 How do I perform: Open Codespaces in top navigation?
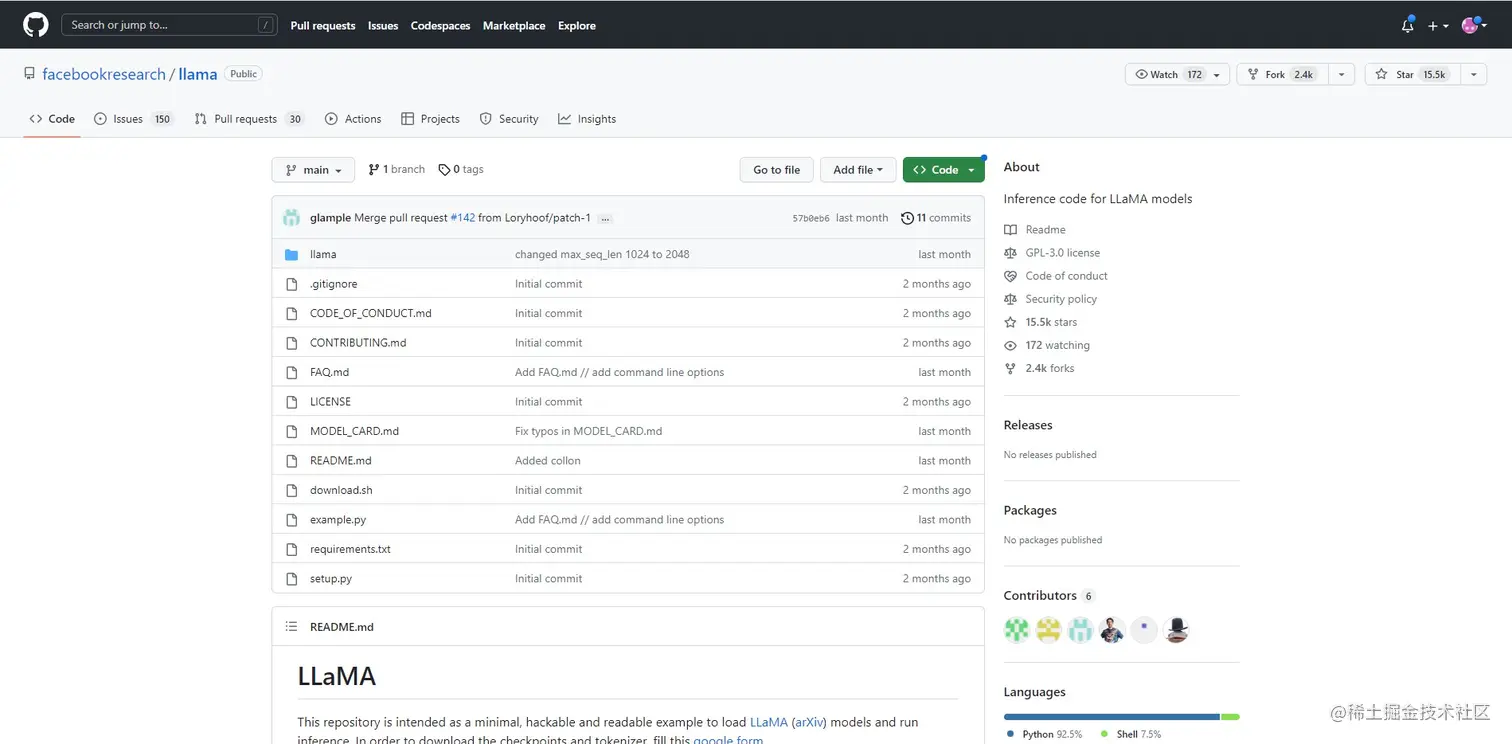tap(440, 26)
